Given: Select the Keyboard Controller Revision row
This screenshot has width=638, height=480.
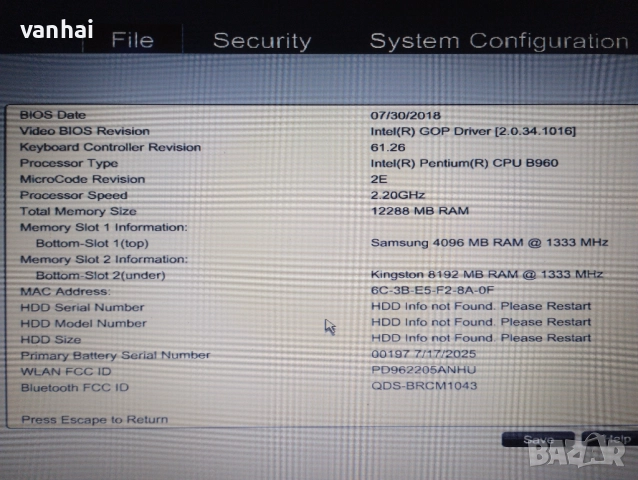Looking at the screenshot, I should click(x=110, y=147).
